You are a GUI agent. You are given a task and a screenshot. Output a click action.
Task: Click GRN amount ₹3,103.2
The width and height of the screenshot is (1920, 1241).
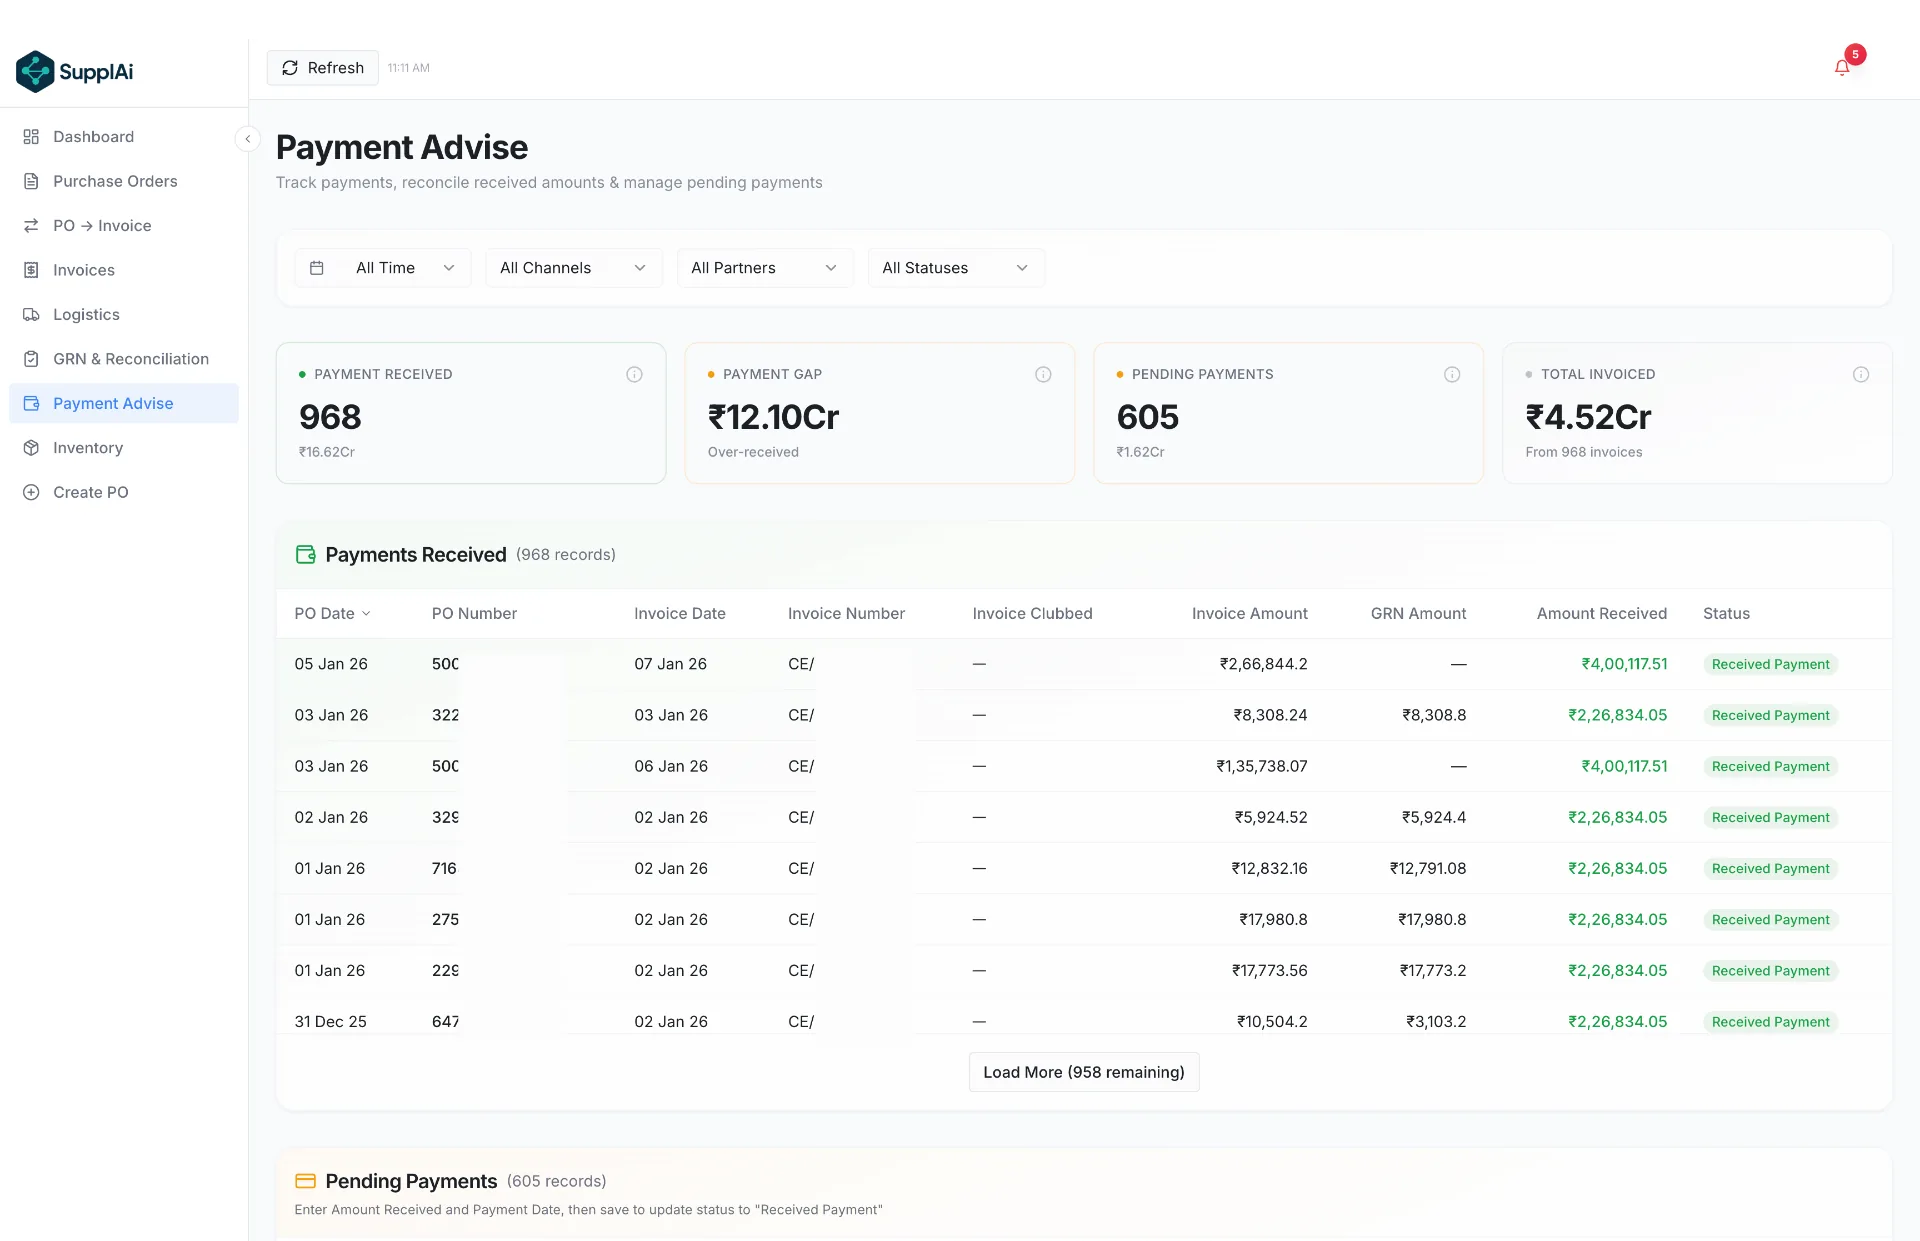(x=1435, y=1021)
